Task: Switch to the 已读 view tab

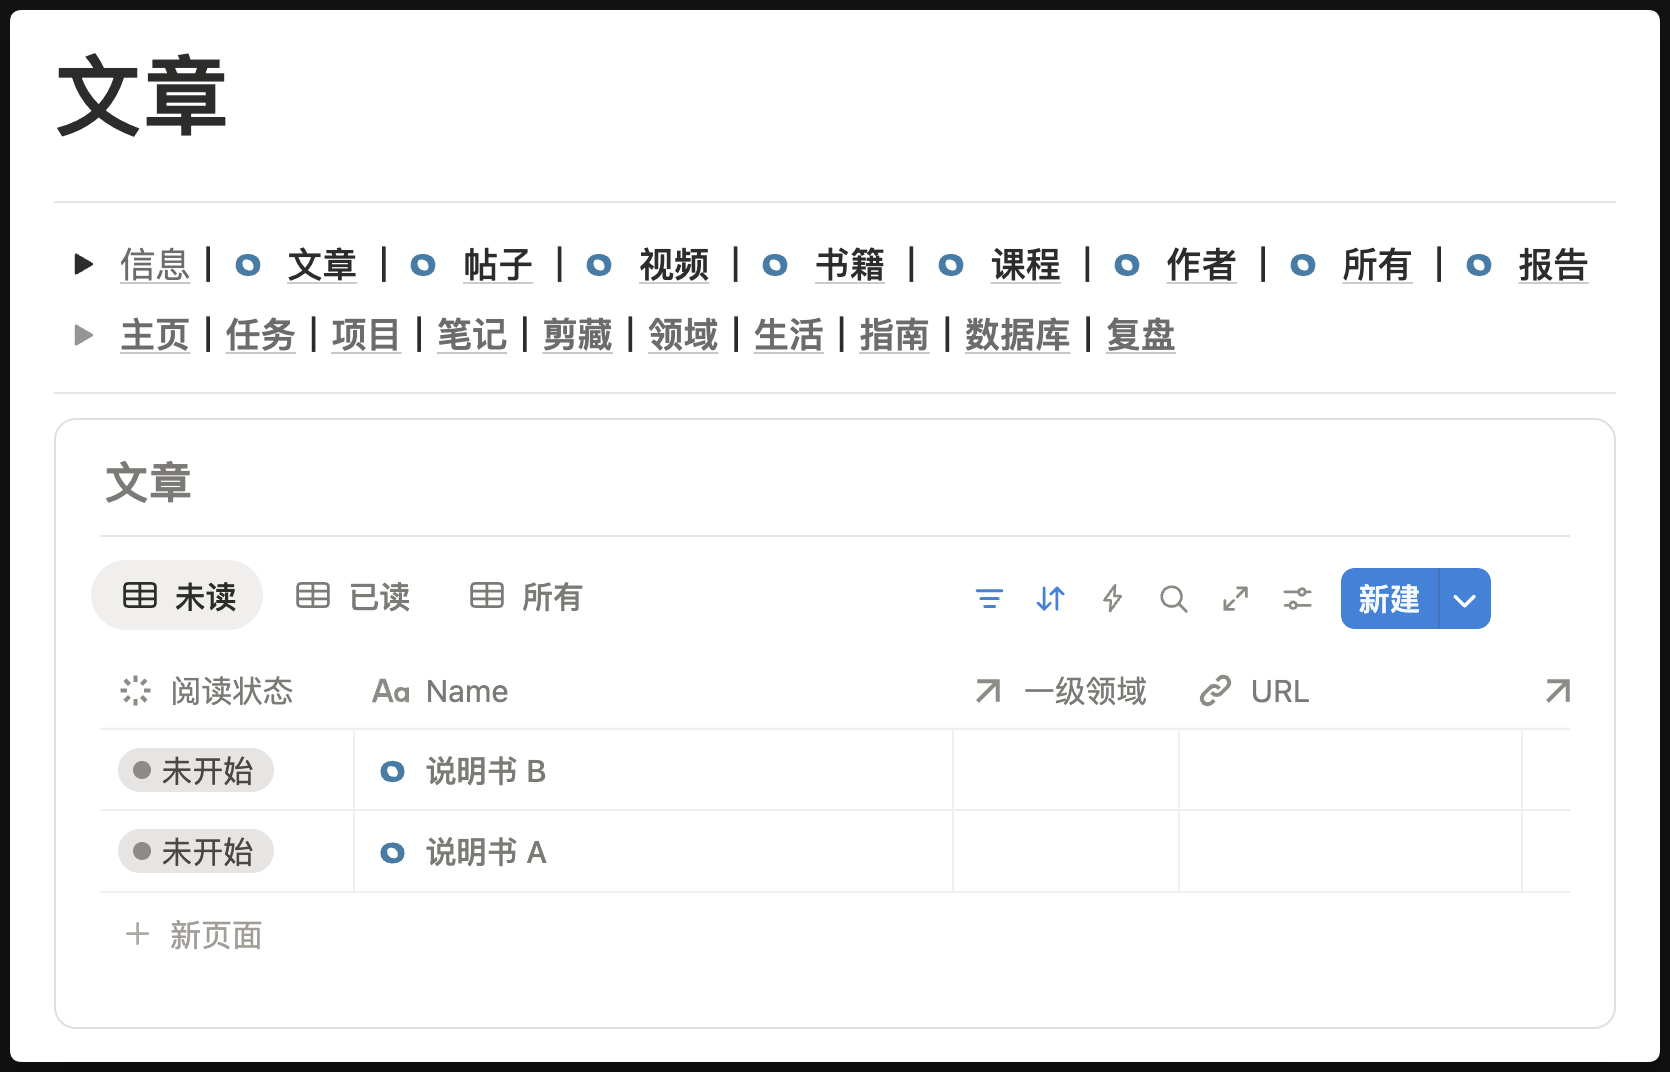Action: (x=354, y=596)
